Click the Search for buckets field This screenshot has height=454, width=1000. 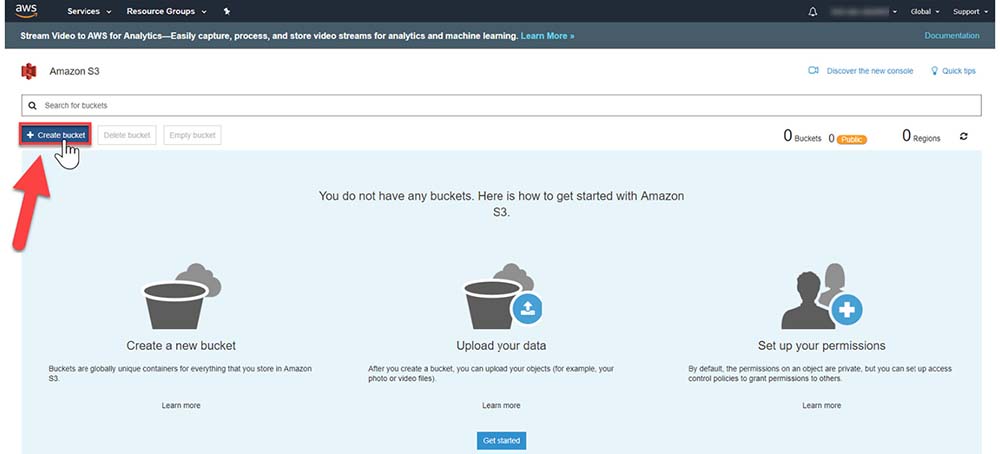coord(500,105)
